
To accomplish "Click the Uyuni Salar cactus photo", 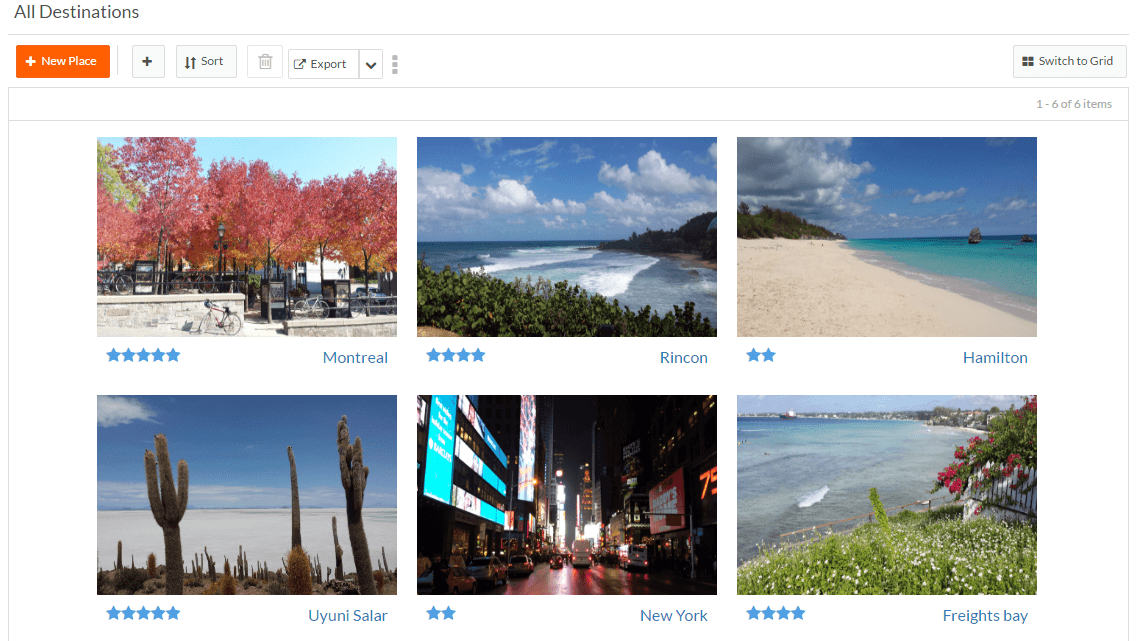I will click(x=247, y=495).
